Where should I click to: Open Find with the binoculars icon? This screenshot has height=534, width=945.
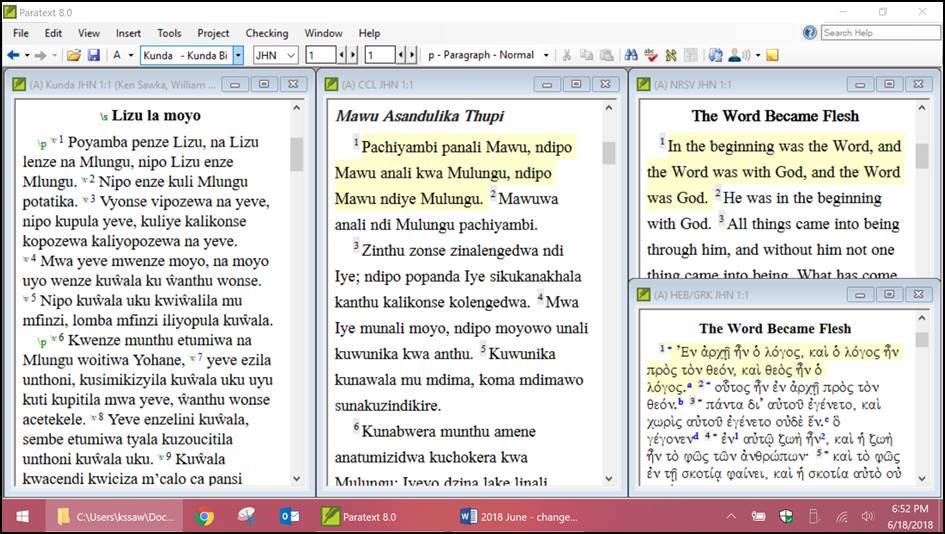point(631,55)
